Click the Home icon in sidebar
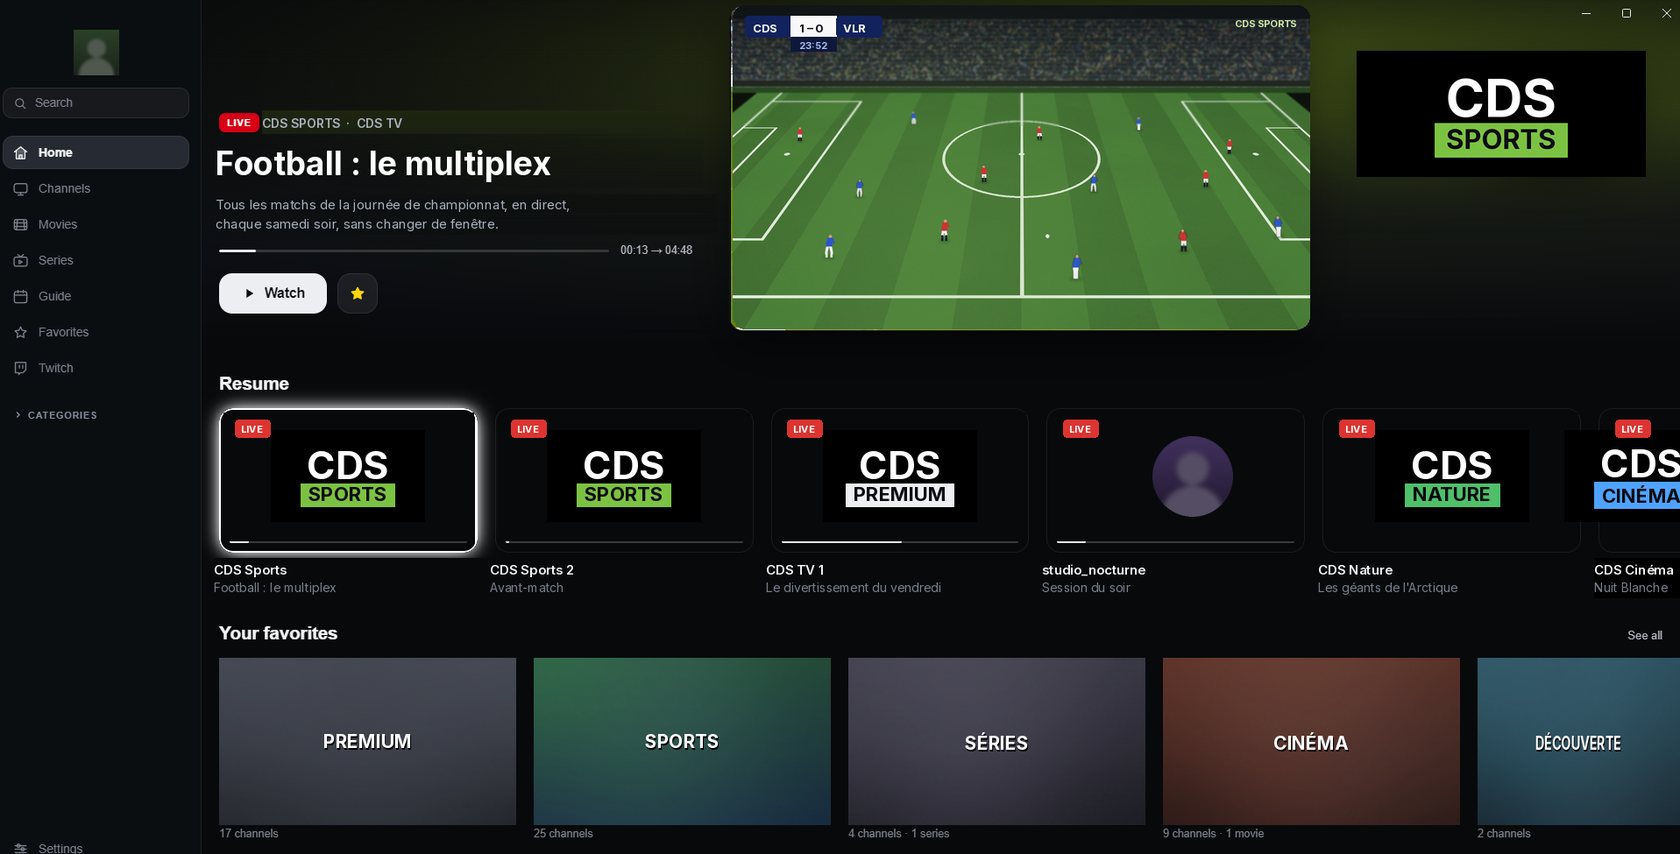 click(21, 153)
